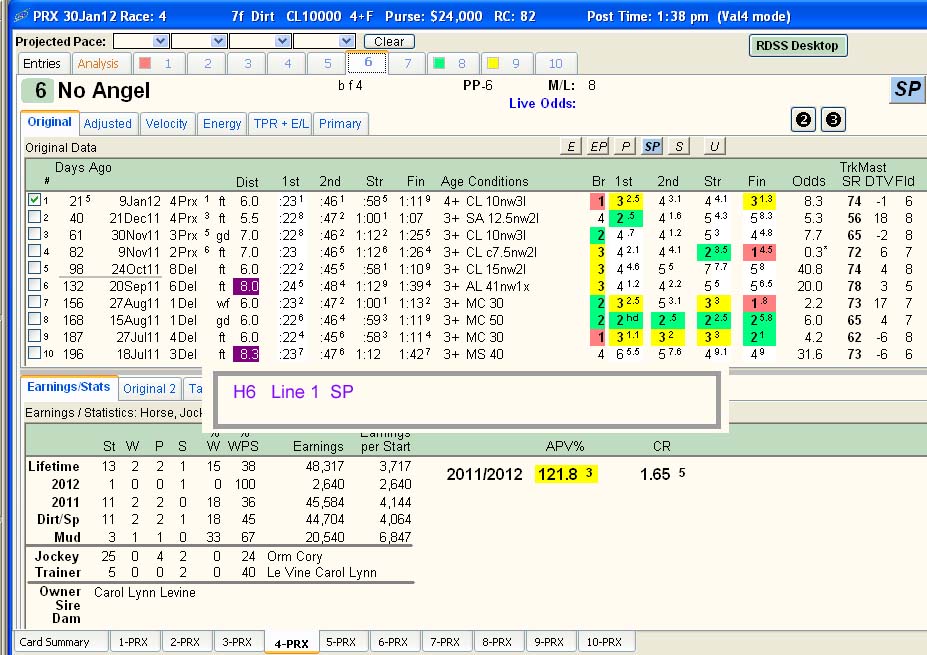Select horse tab 4
Viewport: 927px width, 655px height.
[287, 63]
